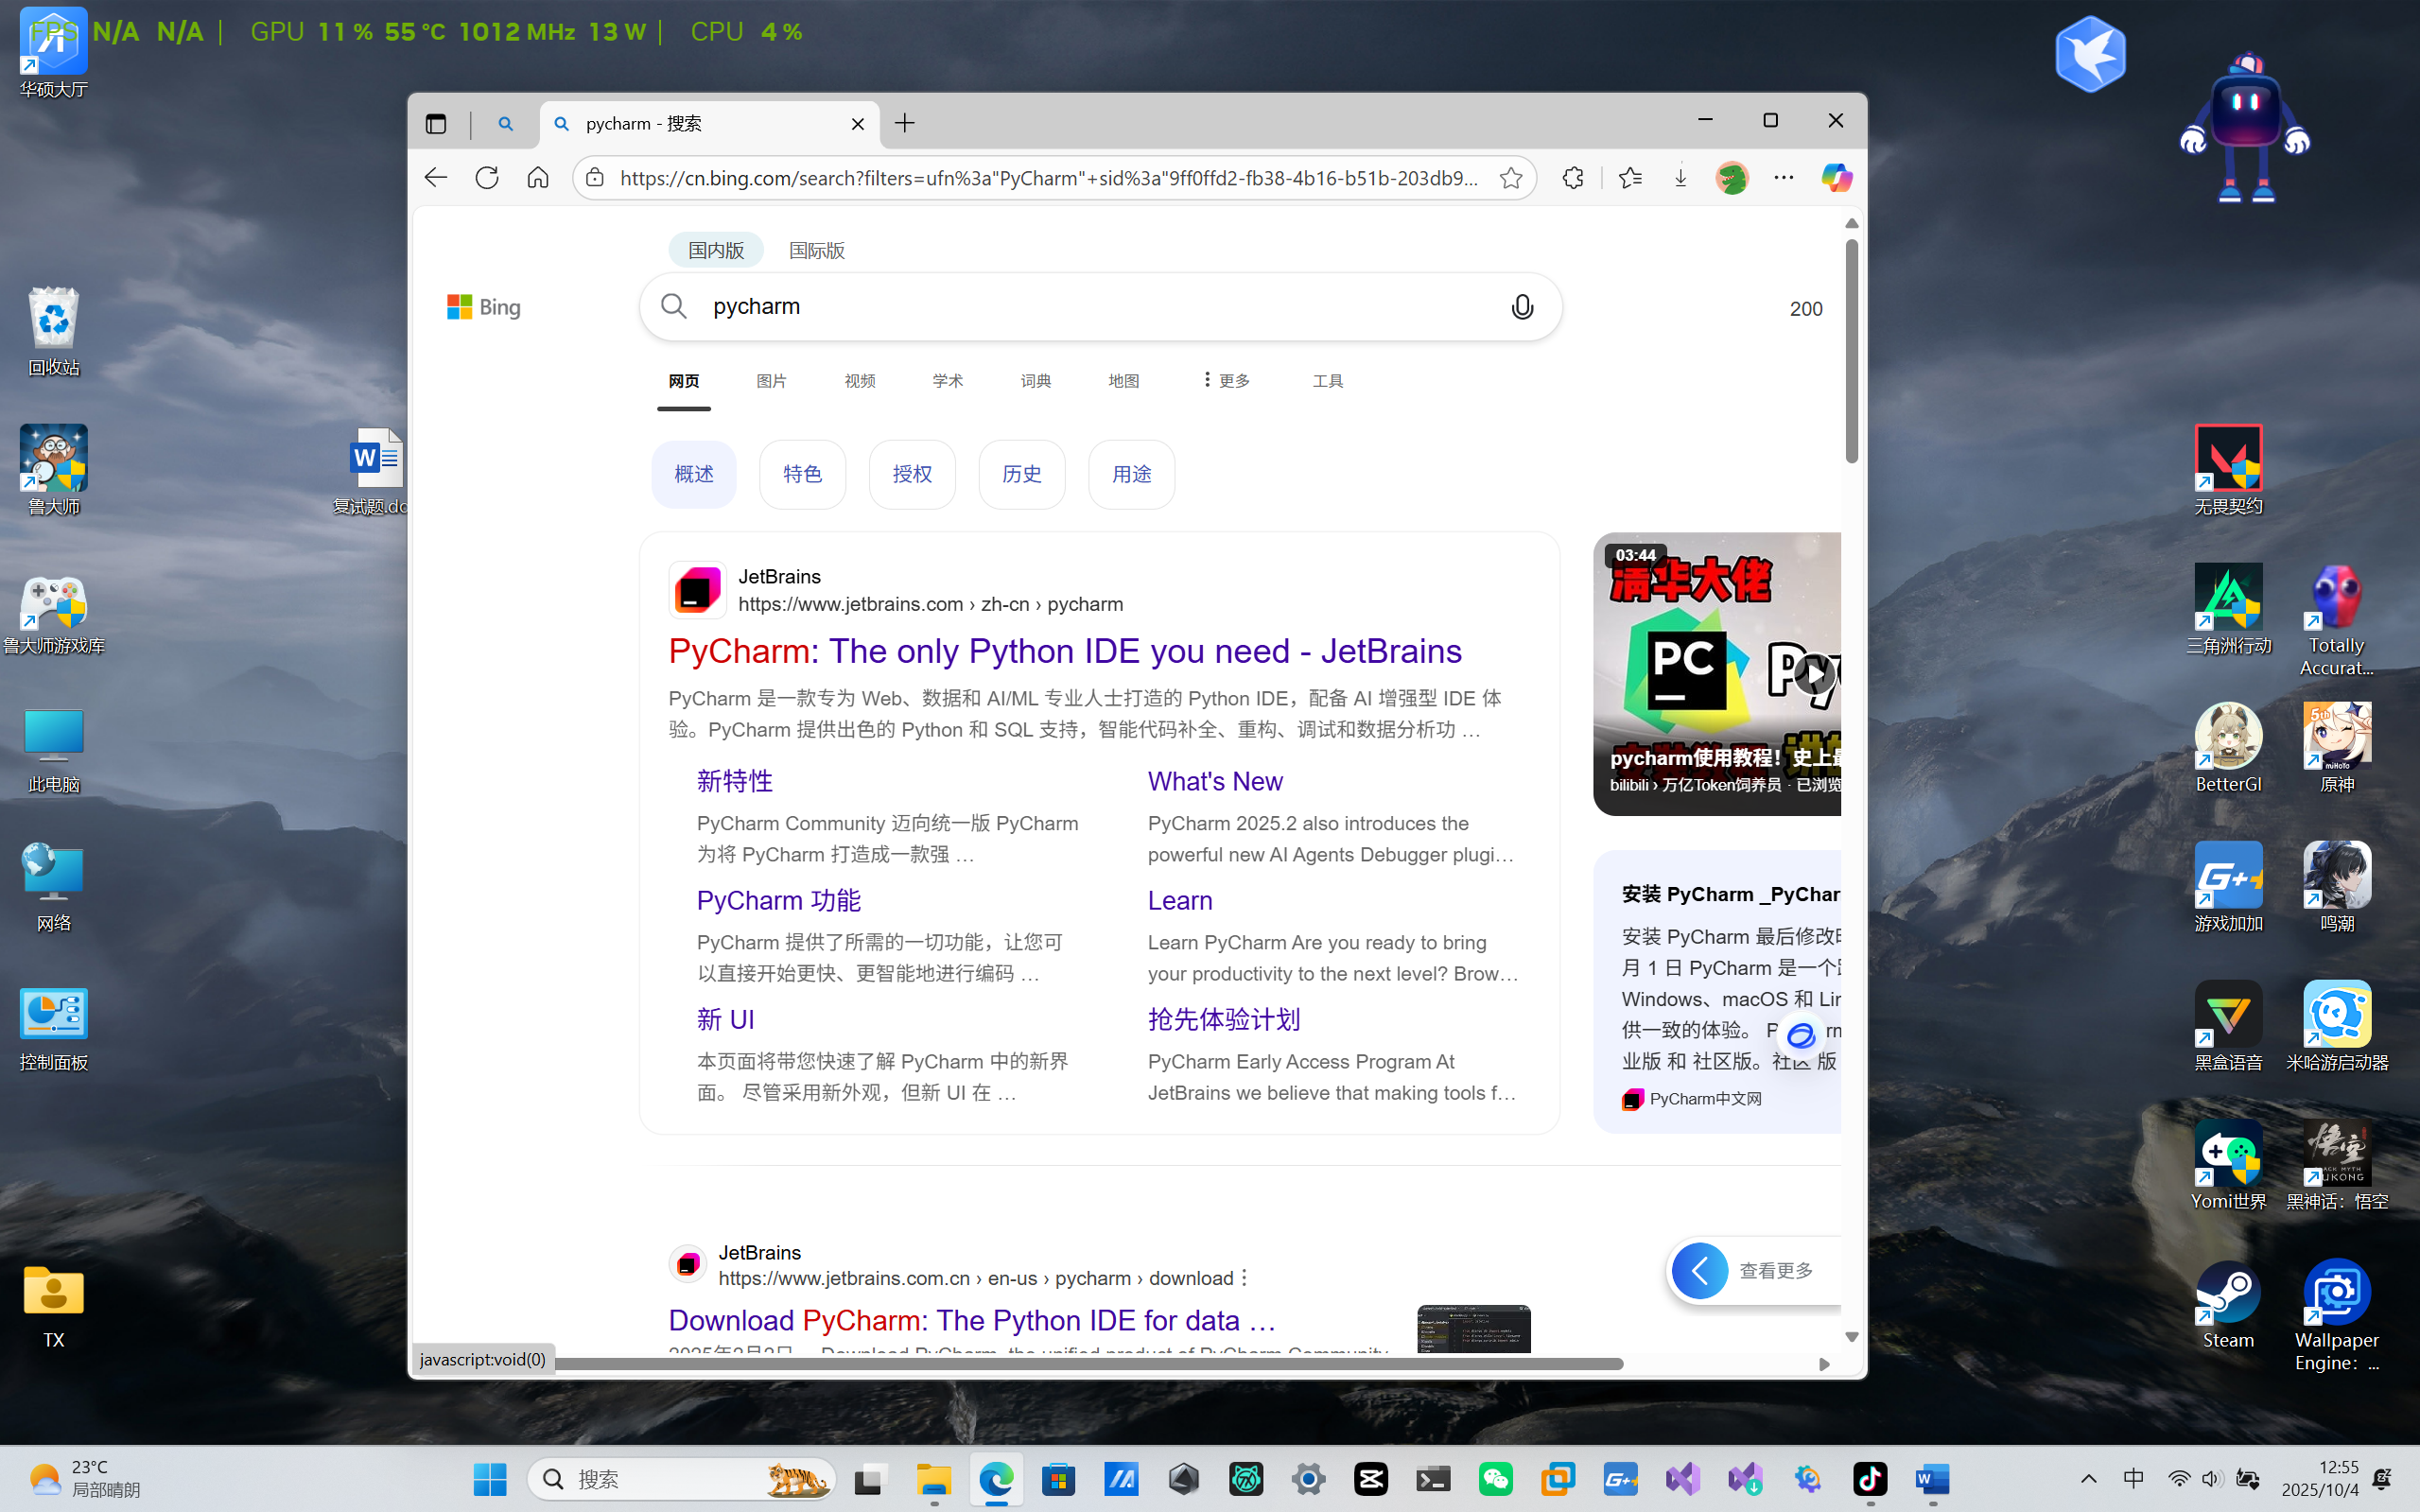Viewport: 2420px width, 1512px height.
Task: Open the Extensions icon in Edge toolbar
Action: (x=1572, y=177)
